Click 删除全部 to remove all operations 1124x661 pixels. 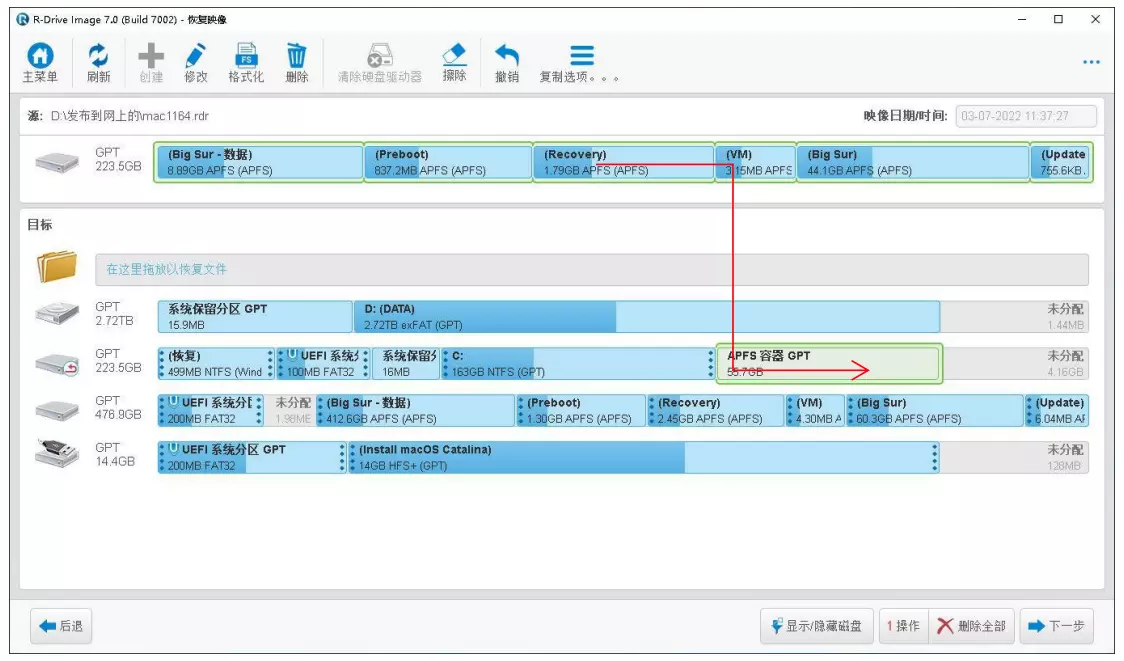pyautogui.click(x=972, y=627)
